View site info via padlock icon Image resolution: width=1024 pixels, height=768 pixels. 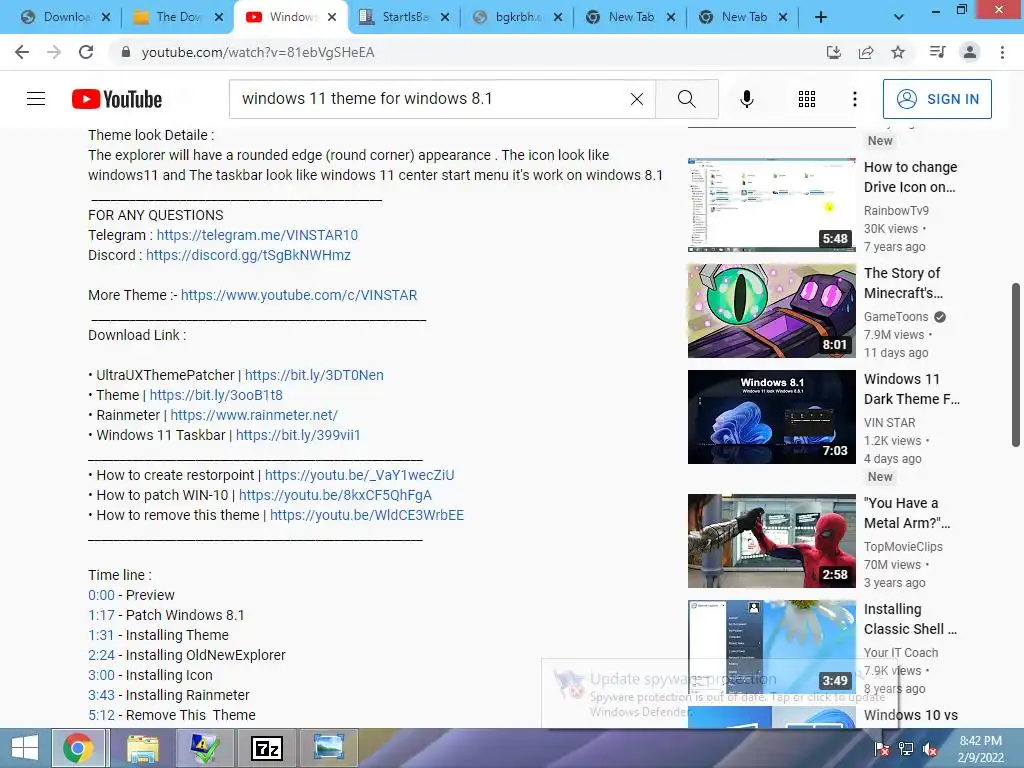tap(126, 52)
